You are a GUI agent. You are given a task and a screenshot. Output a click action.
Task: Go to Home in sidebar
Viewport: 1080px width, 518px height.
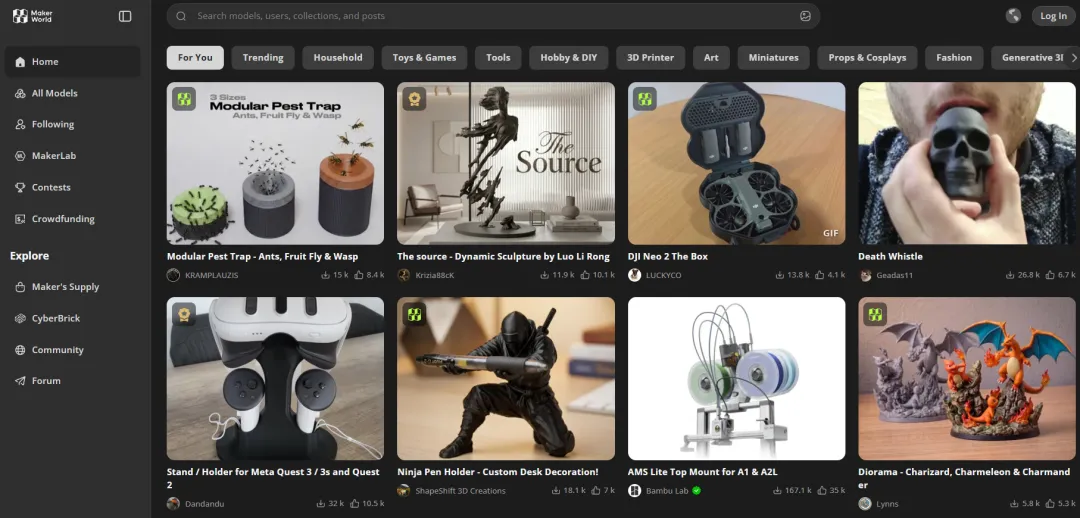click(x=72, y=61)
